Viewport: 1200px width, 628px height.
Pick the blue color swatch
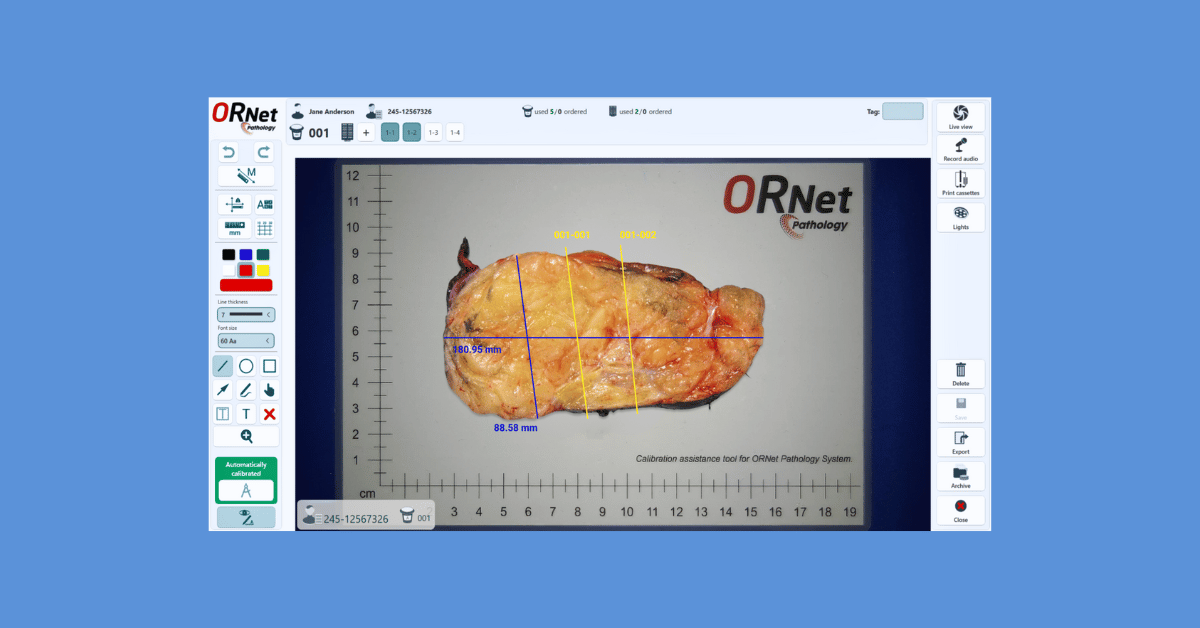click(x=246, y=255)
